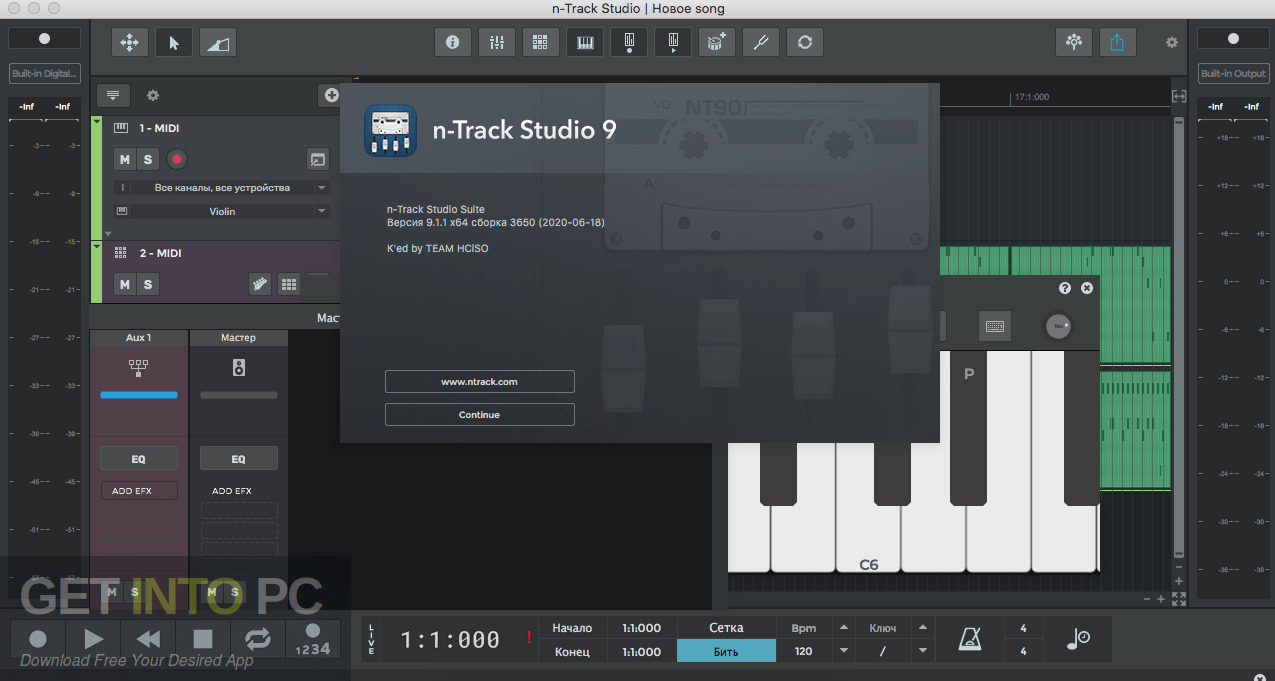This screenshot has height=681, width=1275.
Task: Raise key with up arrow
Action: tap(922, 628)
